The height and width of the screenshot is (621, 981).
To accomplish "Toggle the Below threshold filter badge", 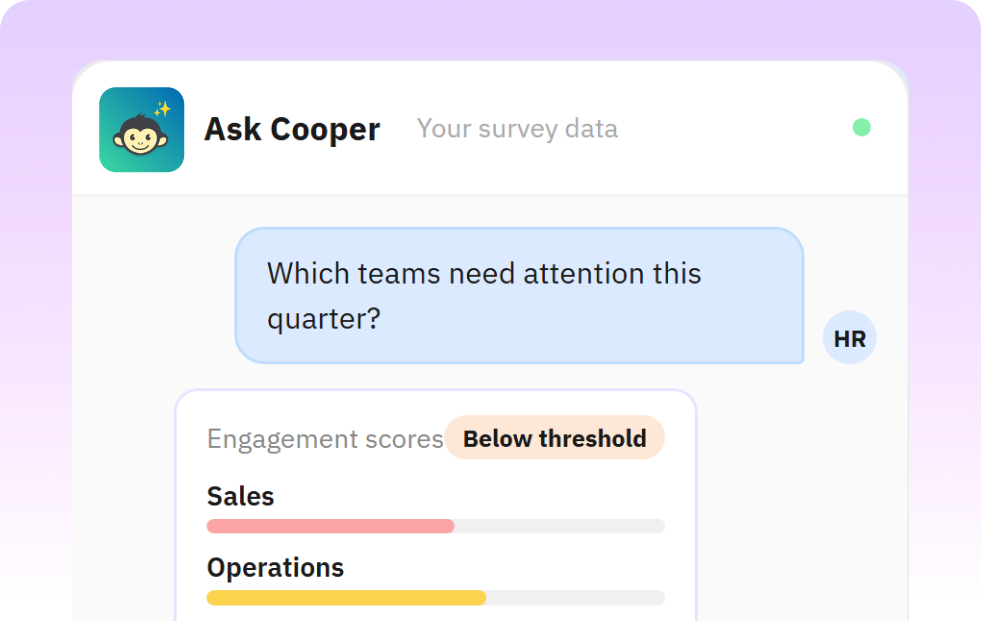I will point(555,438).
